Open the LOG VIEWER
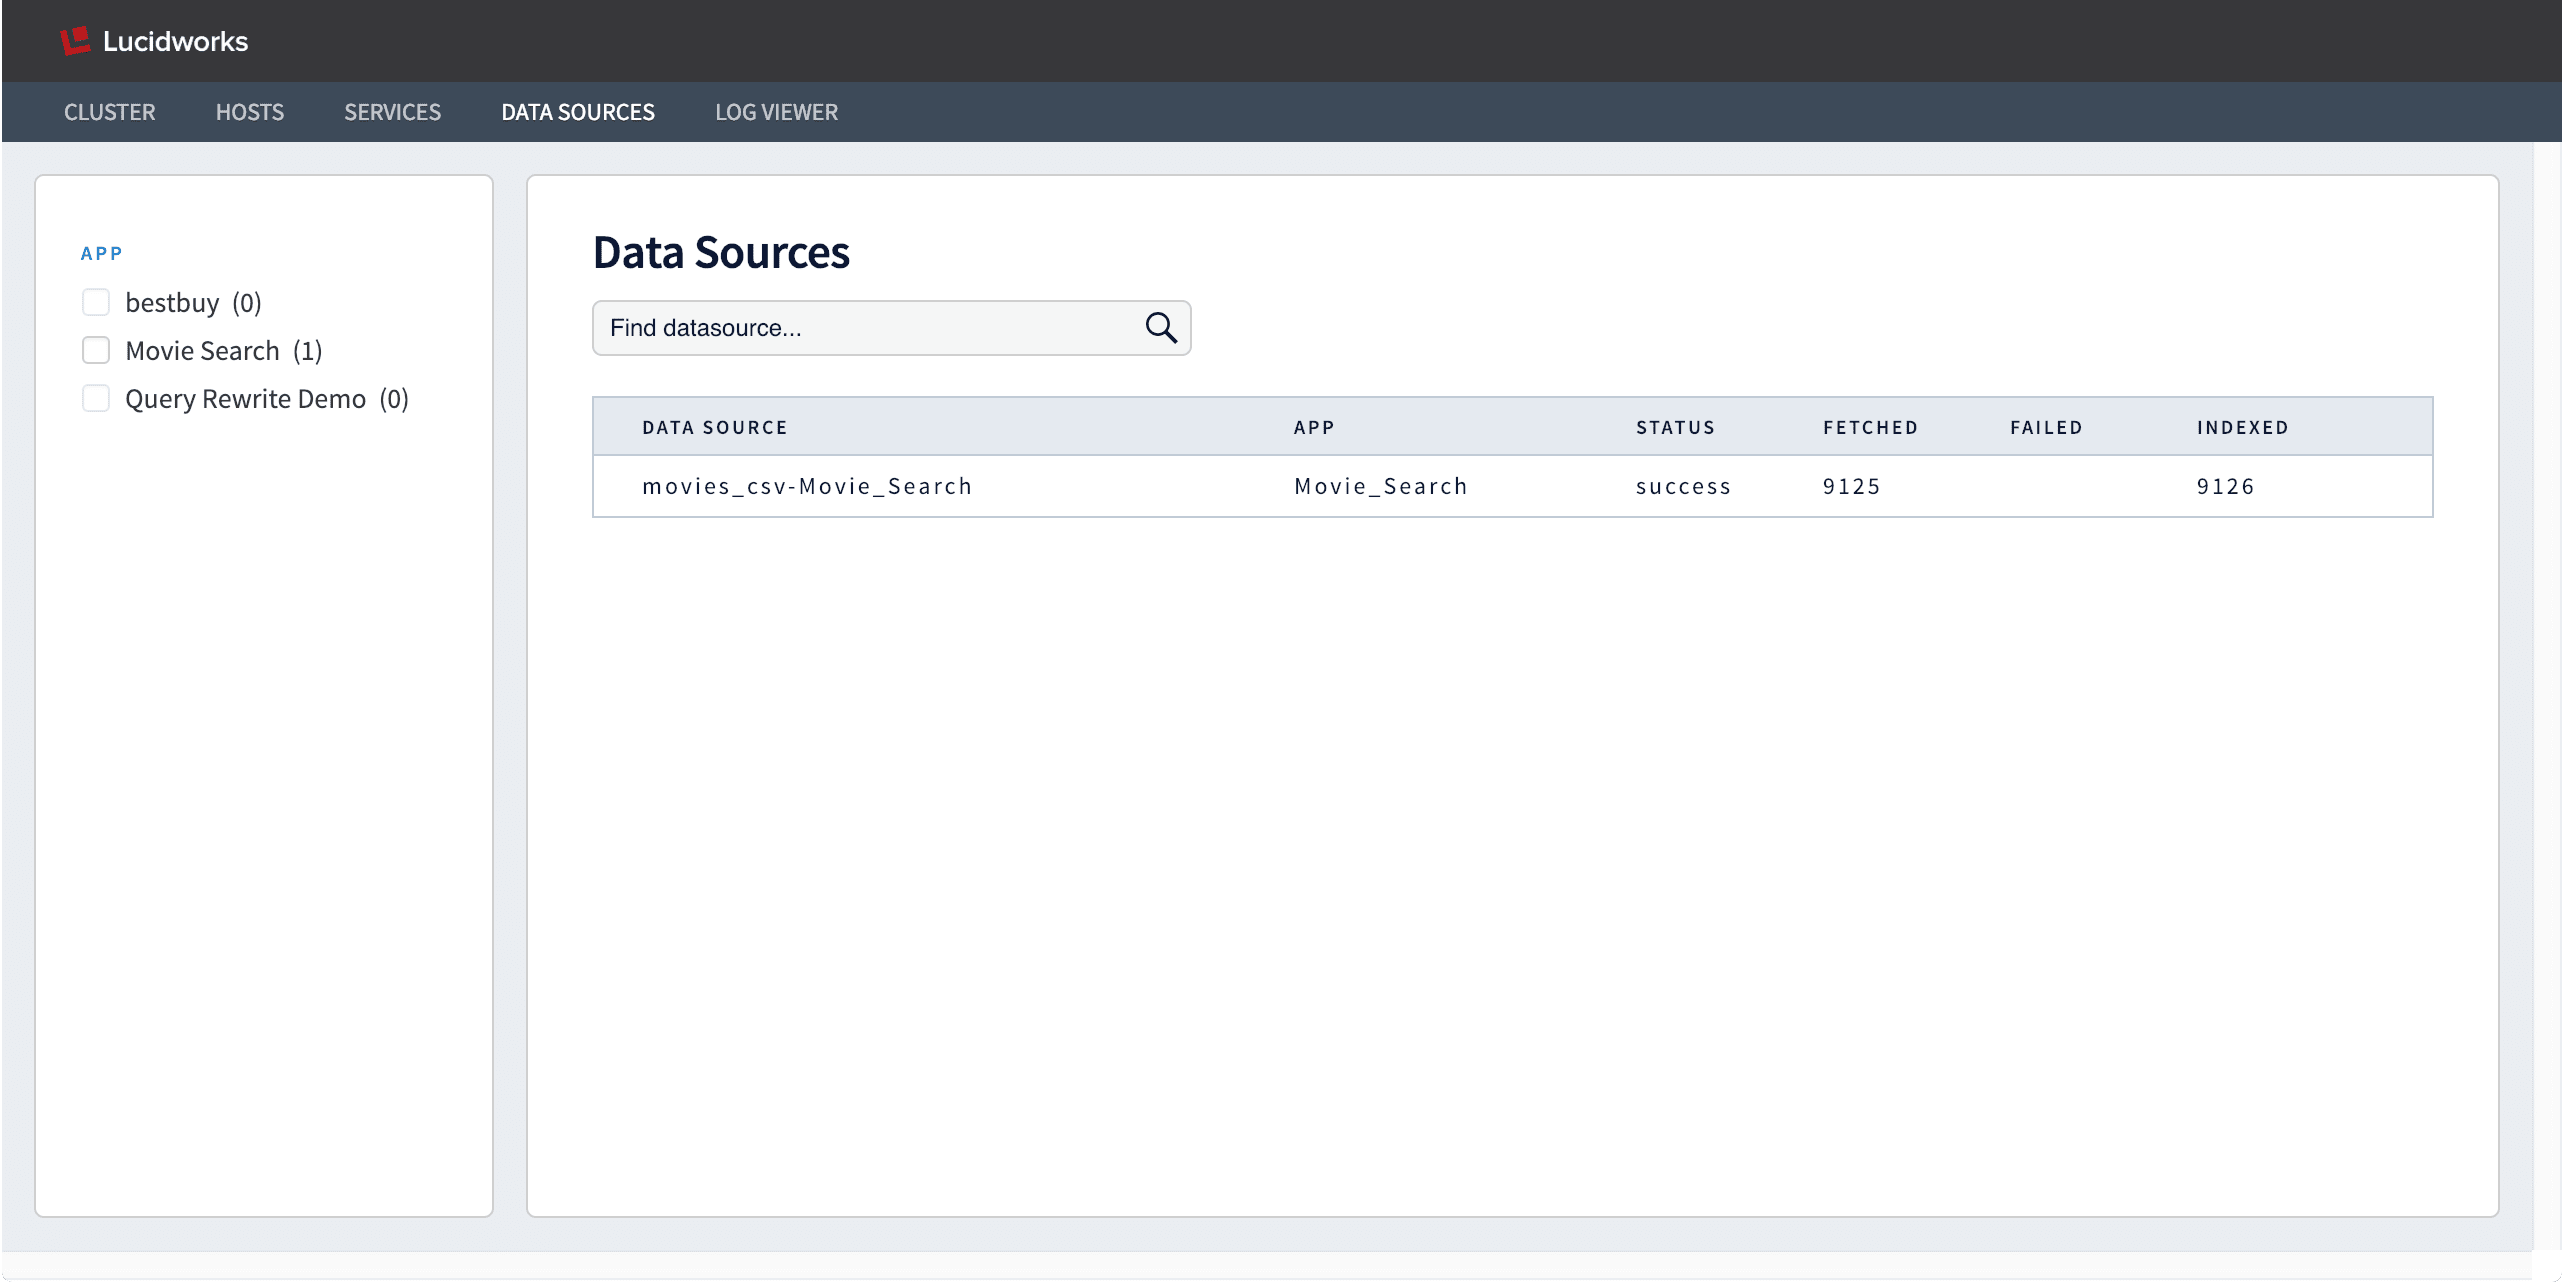Viewport: 2562px width, 1284px height. (776, 112)
